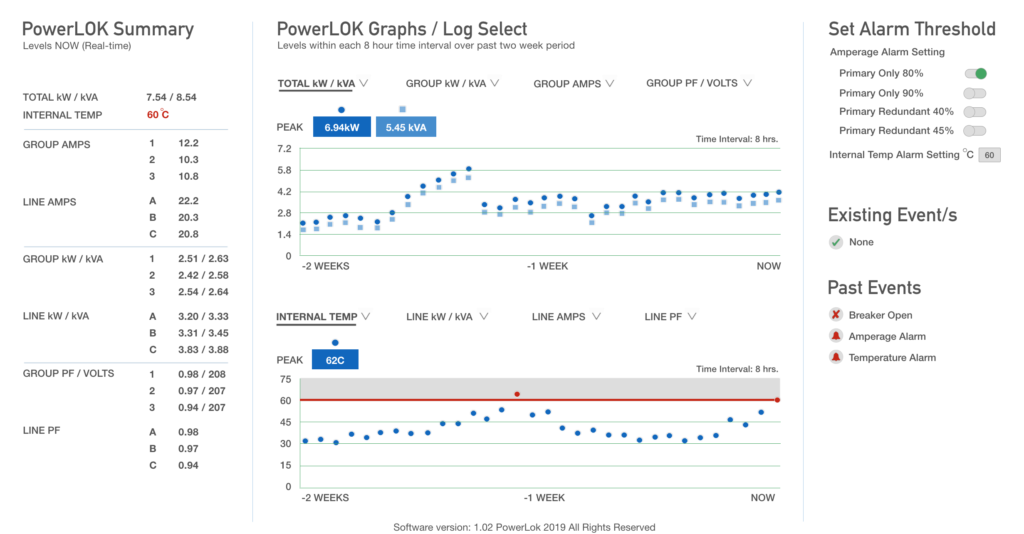This screenshot has width=1024, height=534.
Task: Expand the LINE PF dropdown arrow
Action: click(x=692, y=317)
